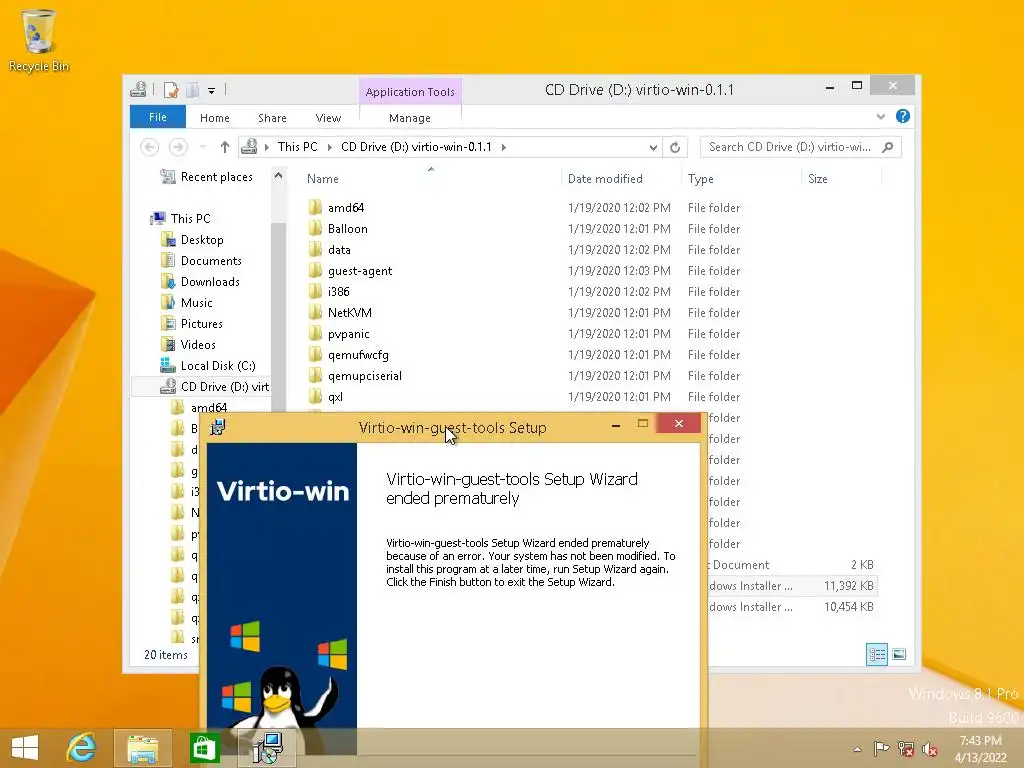1024x768 pixels.
Task: Sort by the Date modified column
Action: click(605, 179)
